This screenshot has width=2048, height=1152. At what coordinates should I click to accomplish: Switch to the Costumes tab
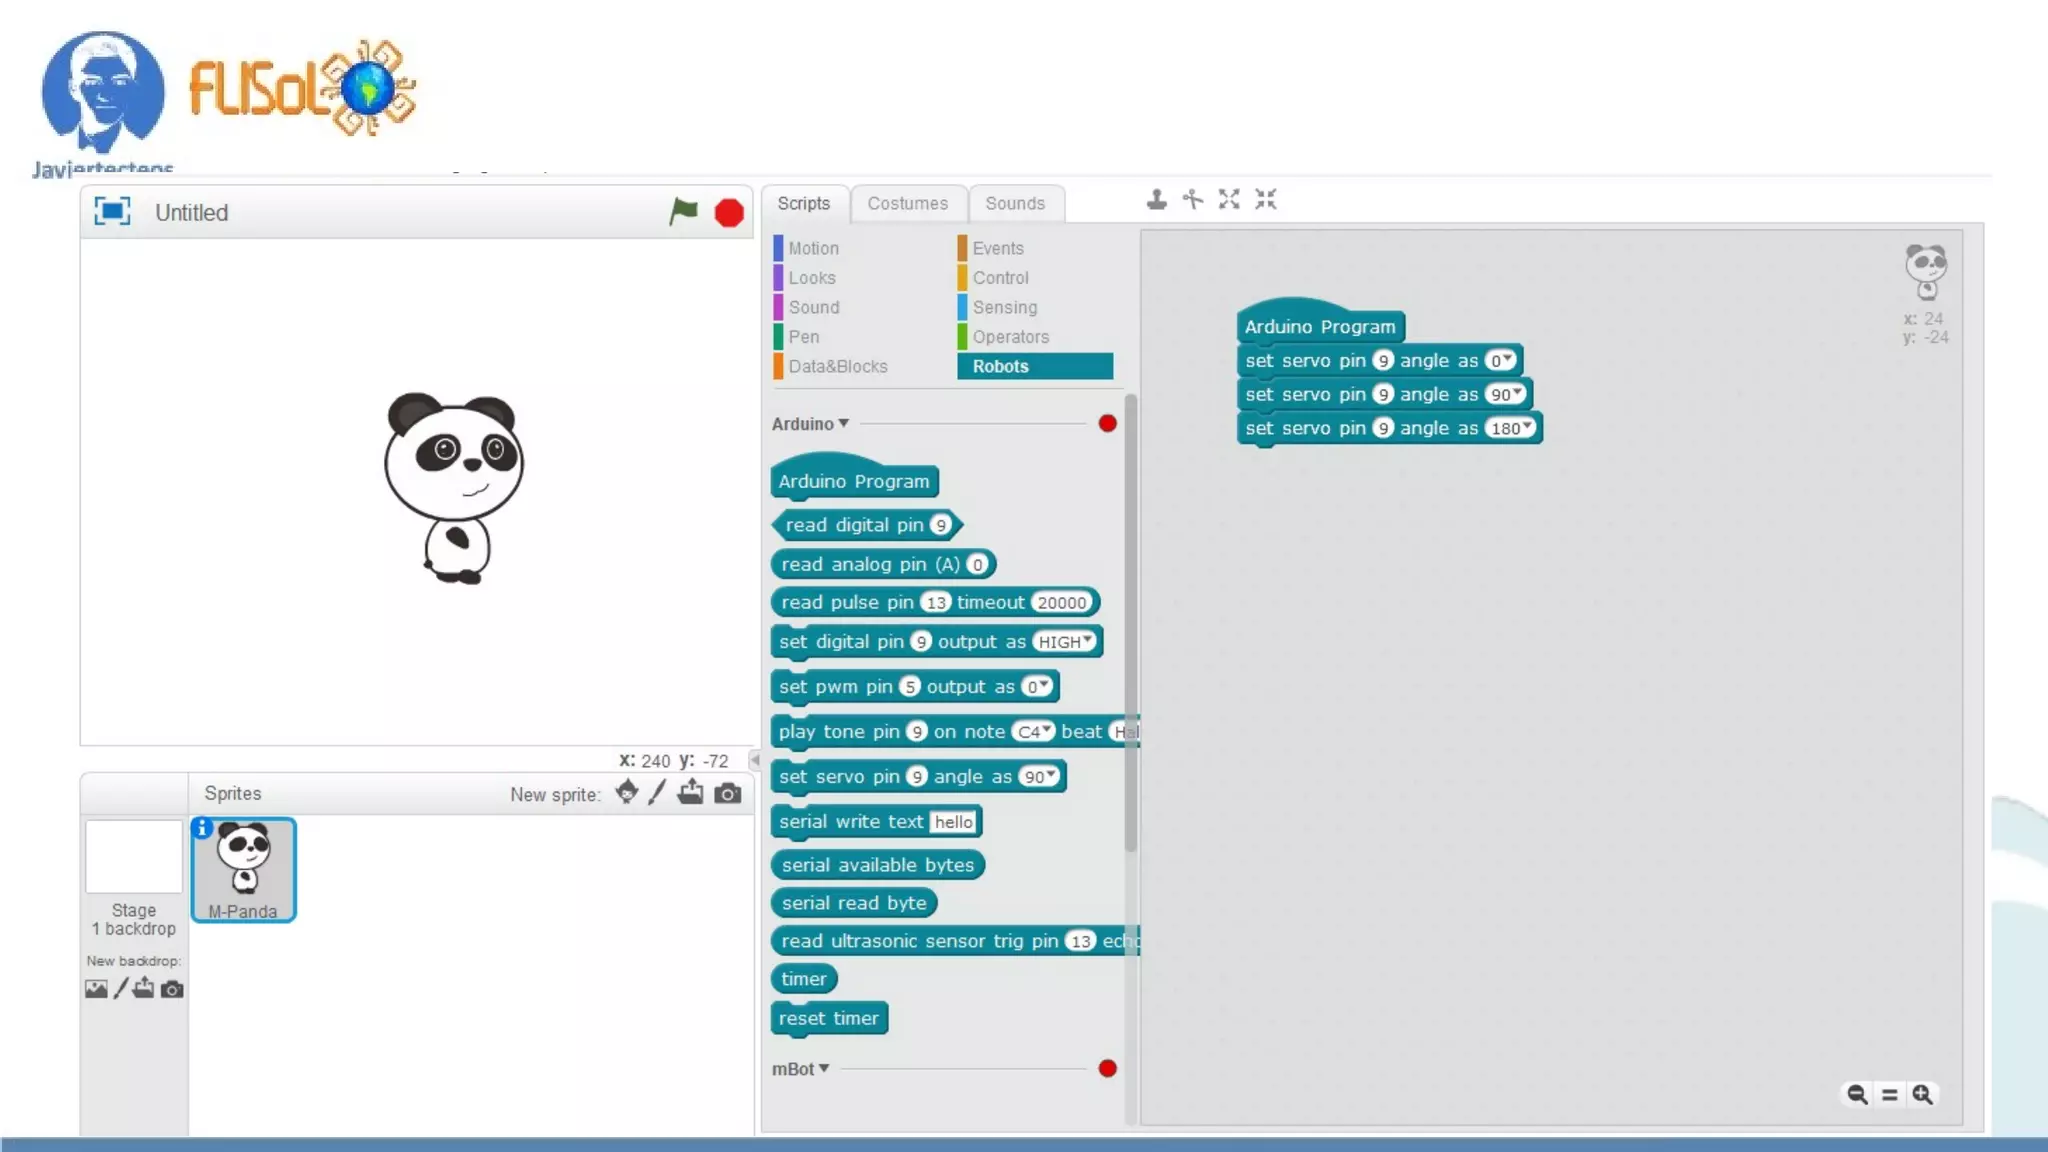[x=907, y=203]
